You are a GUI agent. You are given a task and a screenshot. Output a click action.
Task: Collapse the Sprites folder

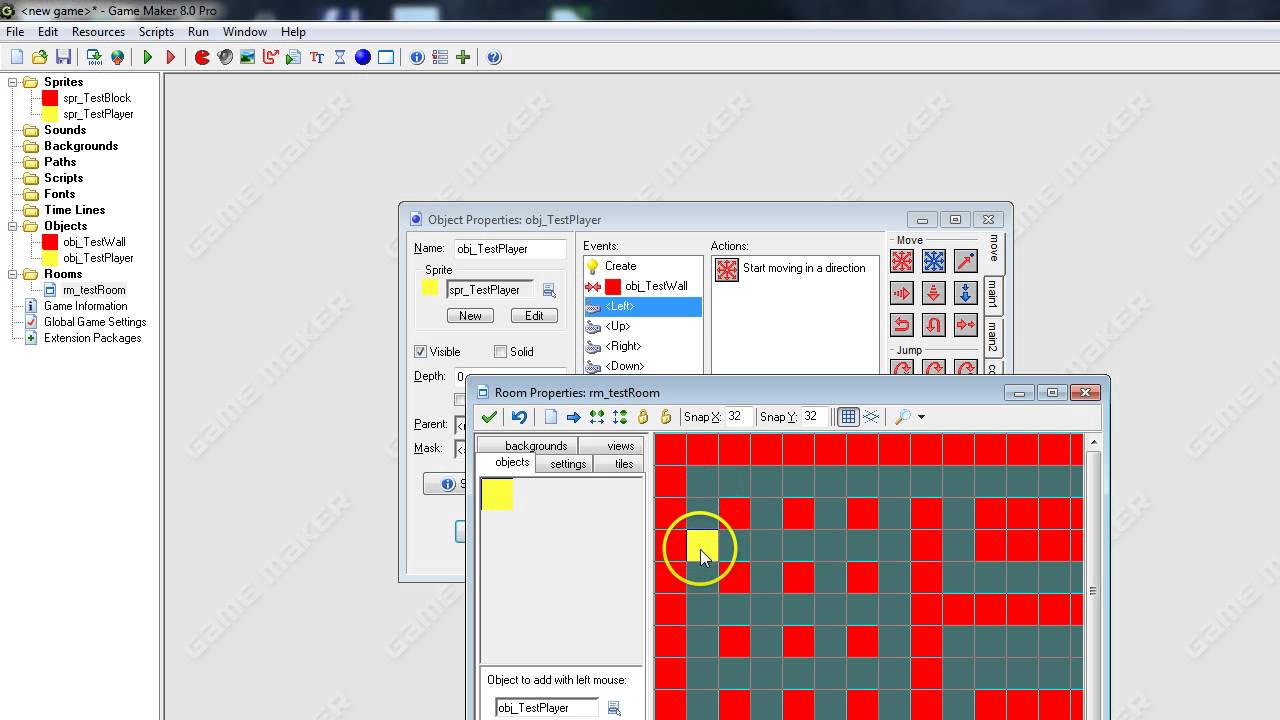(x=14, y=82)
